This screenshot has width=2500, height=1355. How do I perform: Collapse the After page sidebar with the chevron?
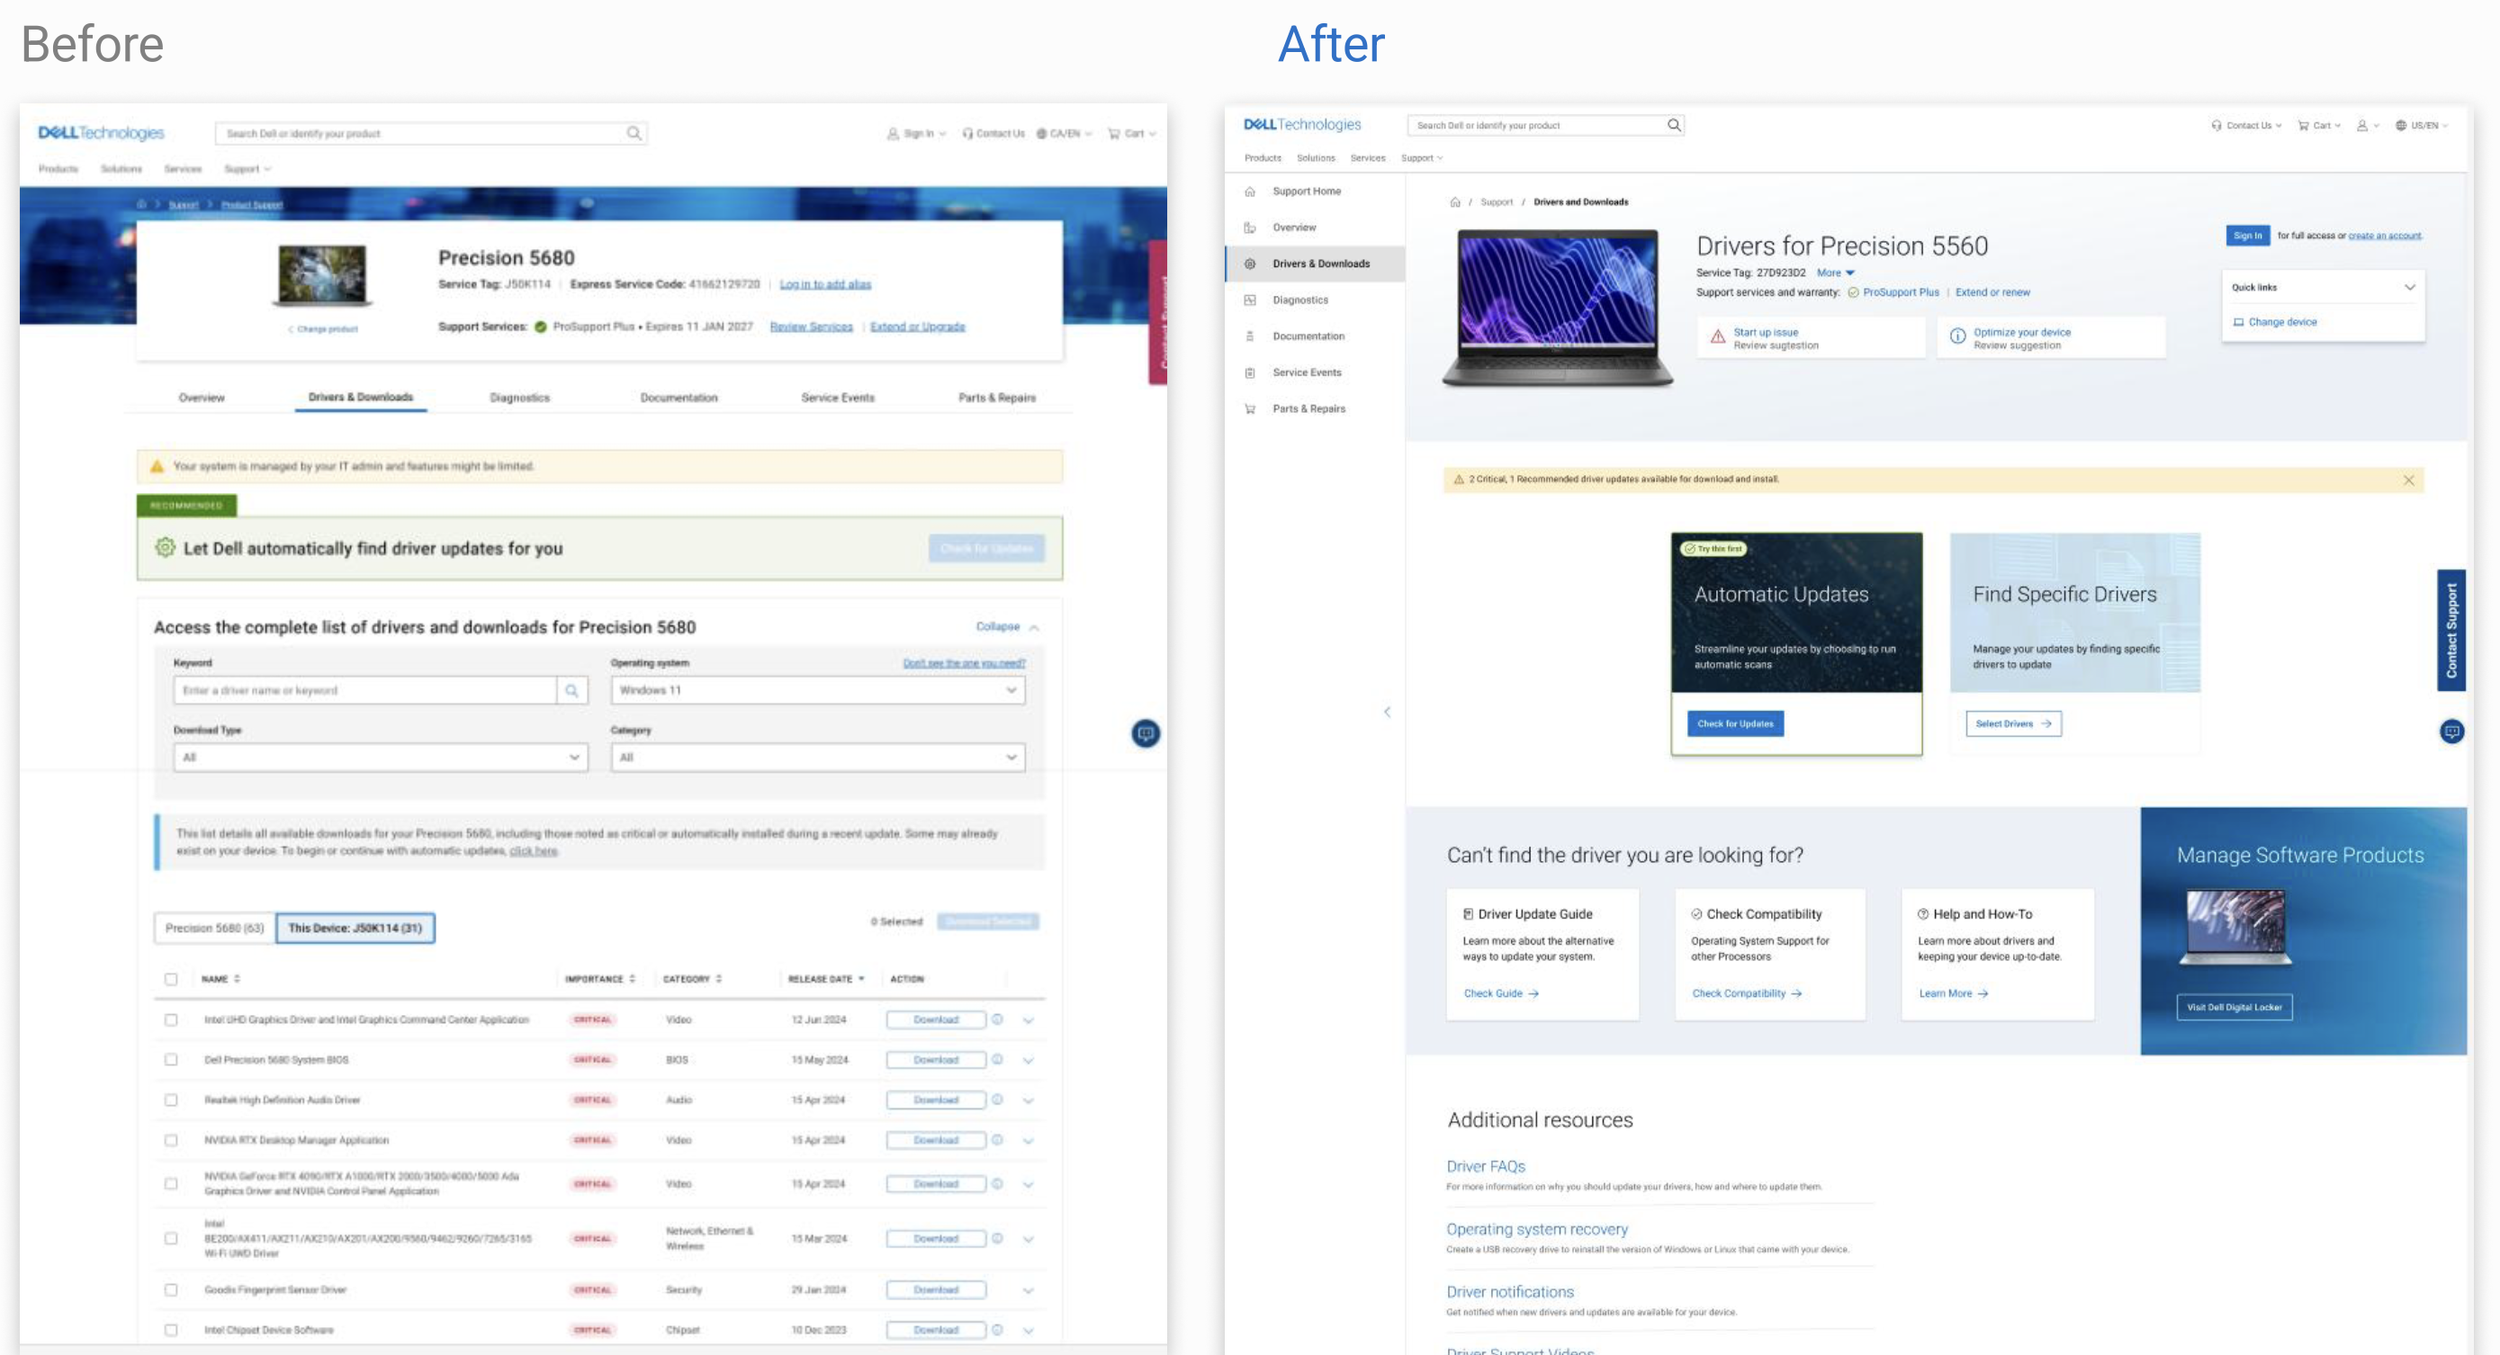(1387, 712)
